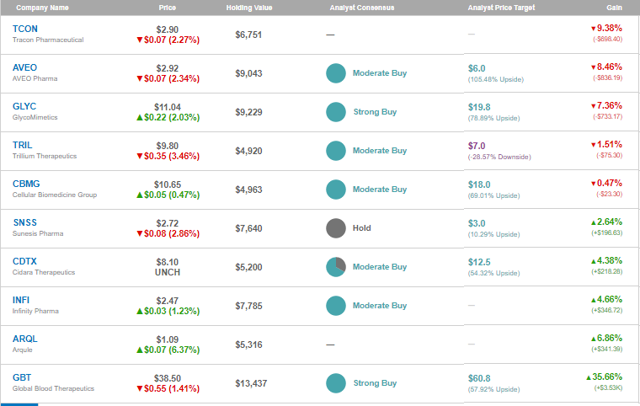Click the CDTX partial pie chart icon

(336, 267)
